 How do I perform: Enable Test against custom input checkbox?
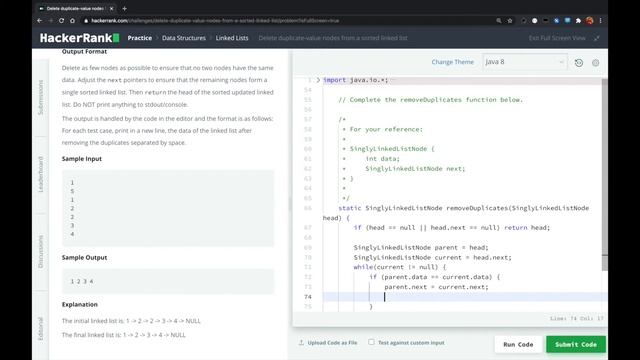(371, 342)
